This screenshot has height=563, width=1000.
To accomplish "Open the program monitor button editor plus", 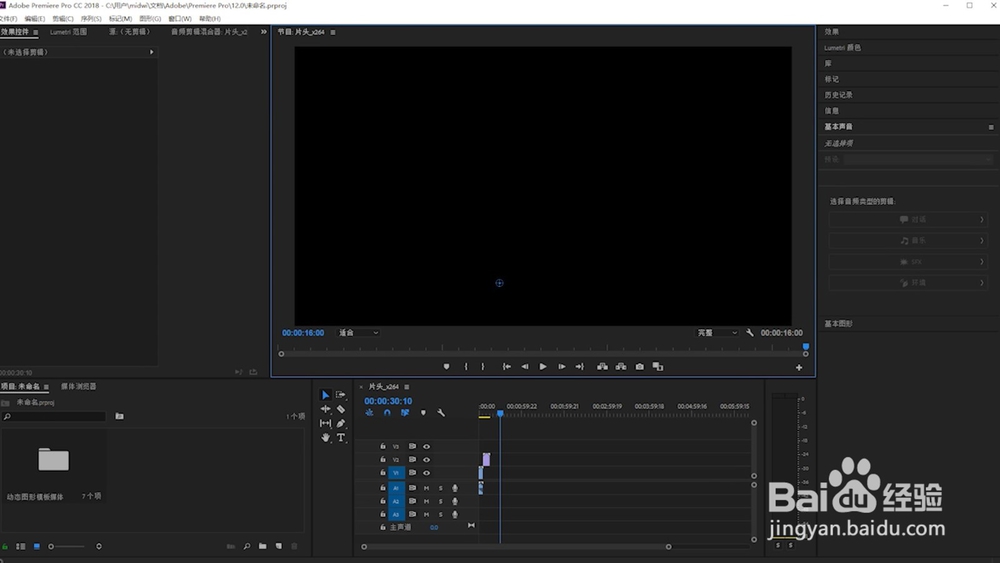I will (798, 367).
